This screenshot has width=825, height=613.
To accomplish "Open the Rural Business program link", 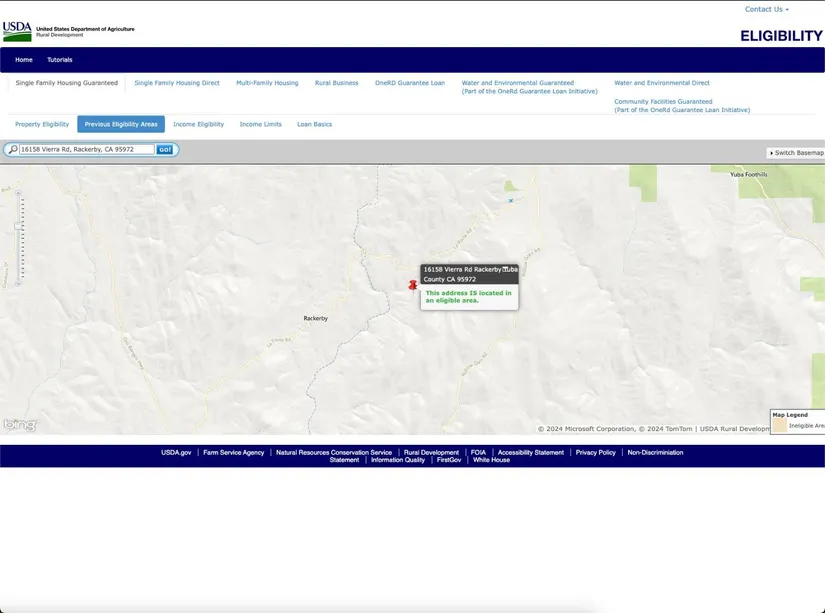I will 336,83.
